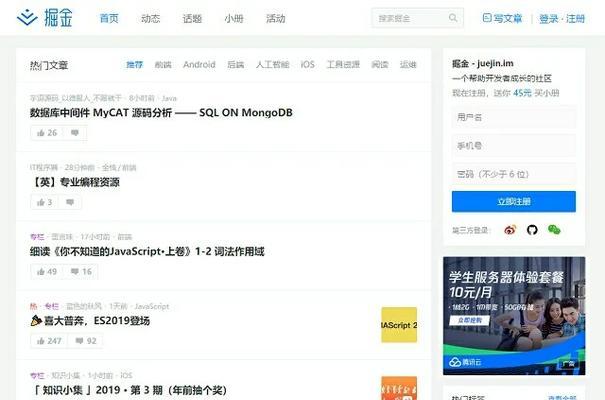Open article 喜大普奔，ES2019登场

click(90, 321)
